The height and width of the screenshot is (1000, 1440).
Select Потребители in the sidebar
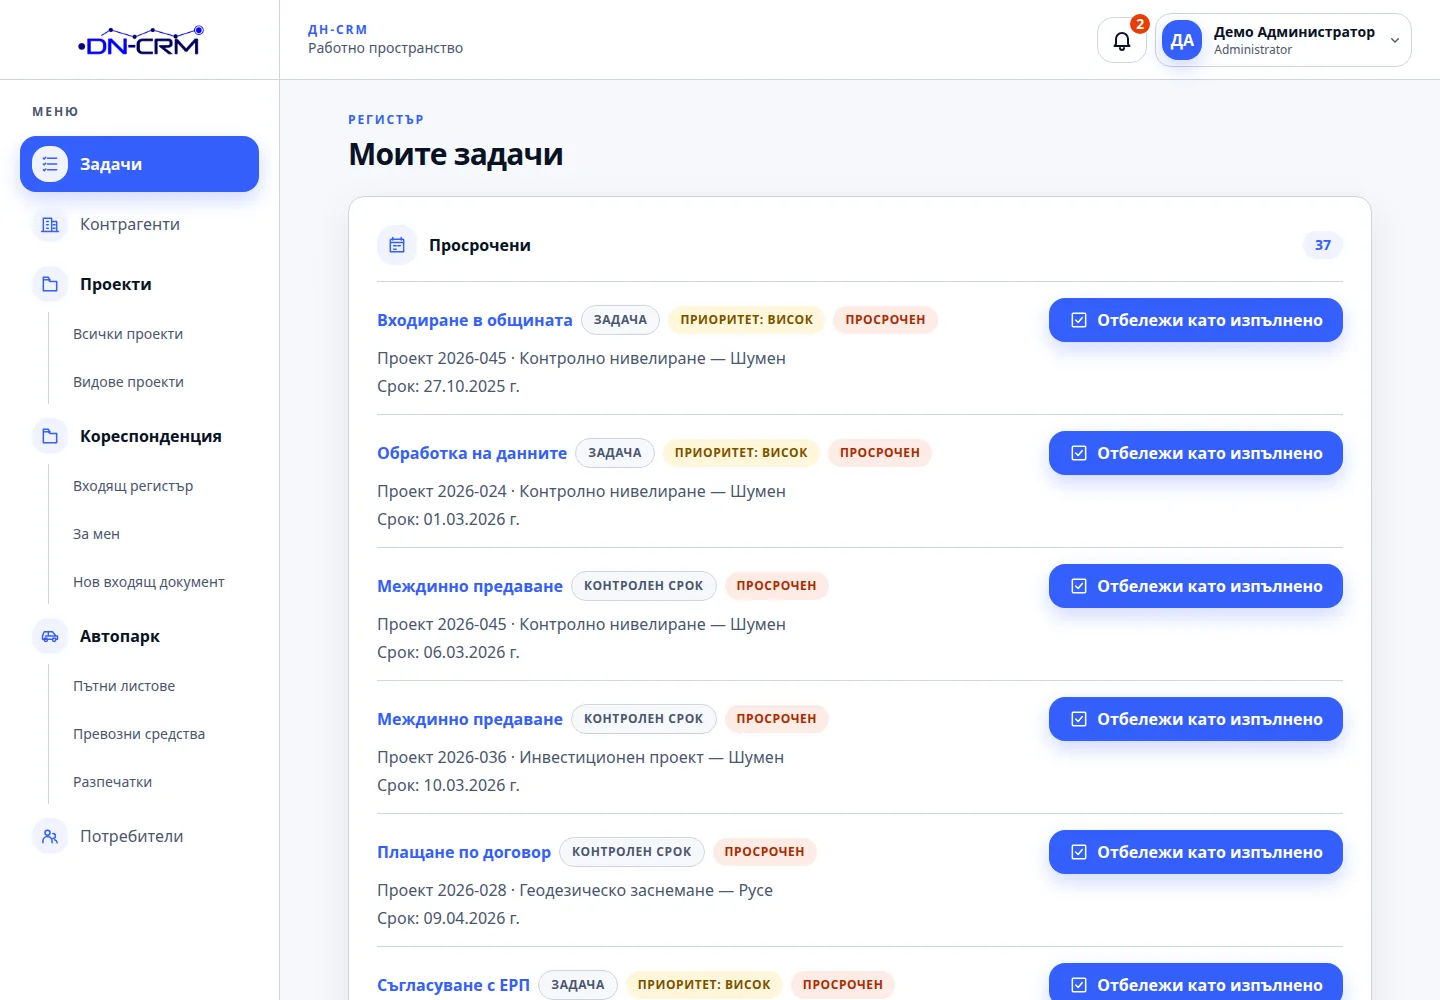click(x=139, y=836)
